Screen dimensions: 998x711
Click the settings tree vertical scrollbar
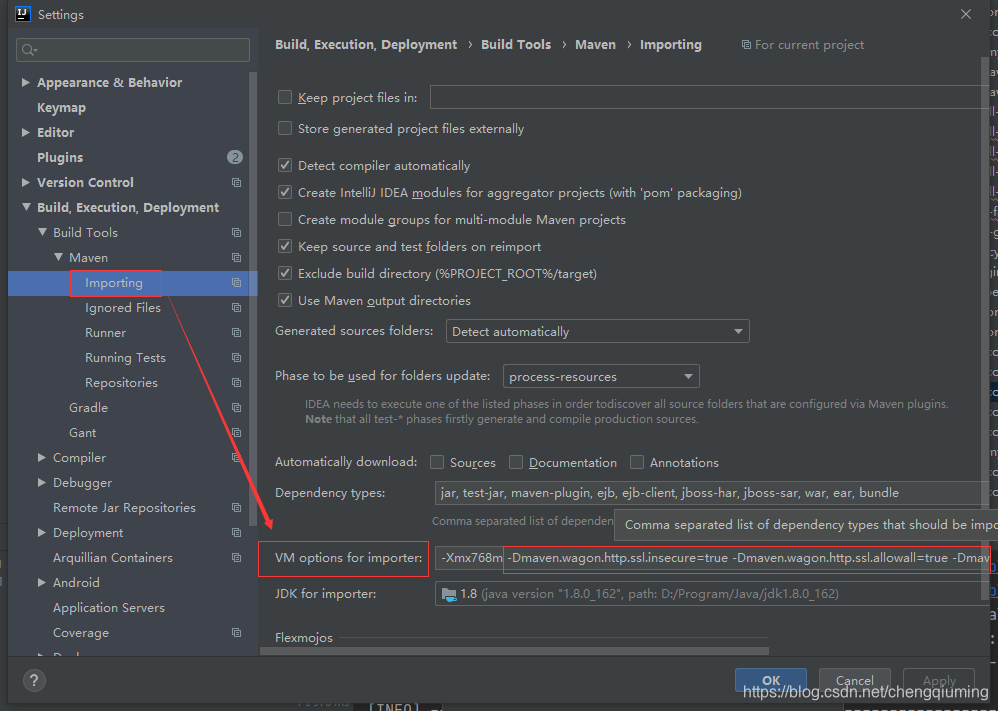click(x=253, y=299)
